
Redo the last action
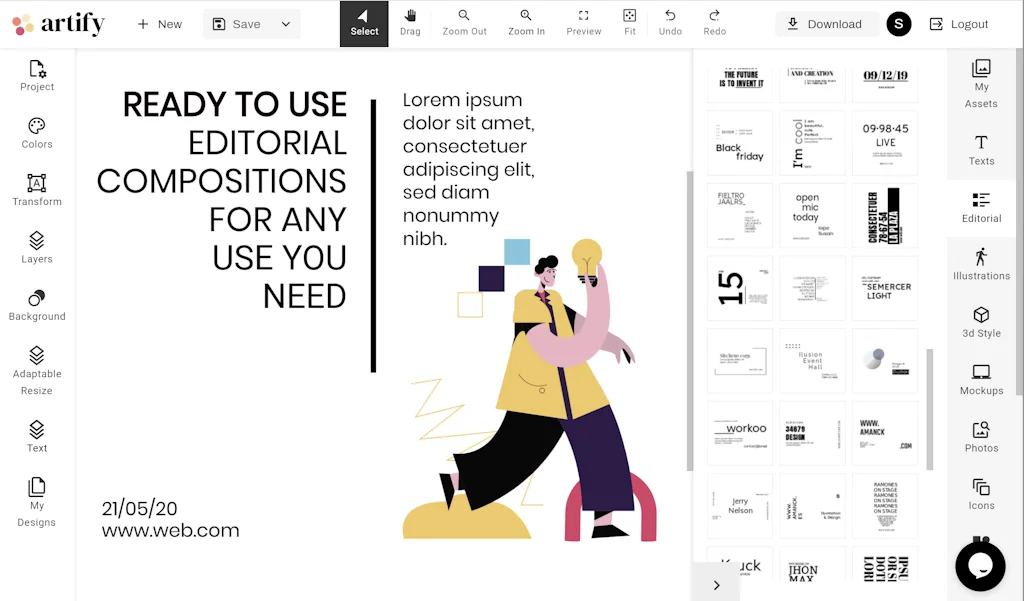coord(714,22)
